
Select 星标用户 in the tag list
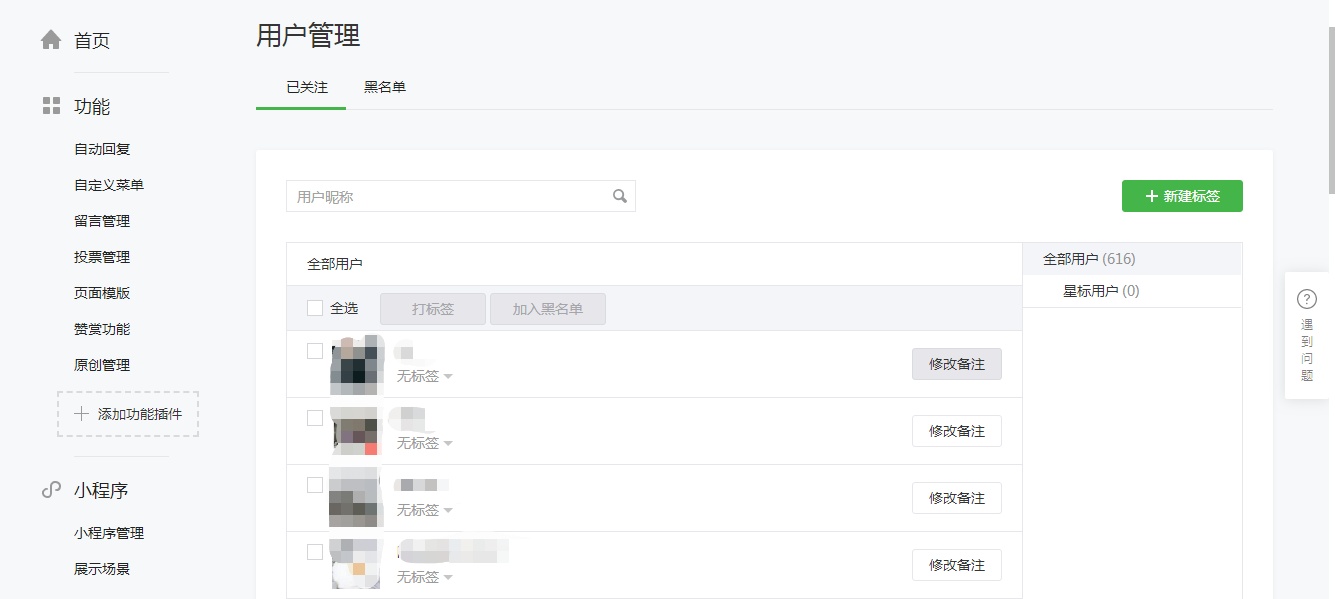click(x=1100, y=291)
